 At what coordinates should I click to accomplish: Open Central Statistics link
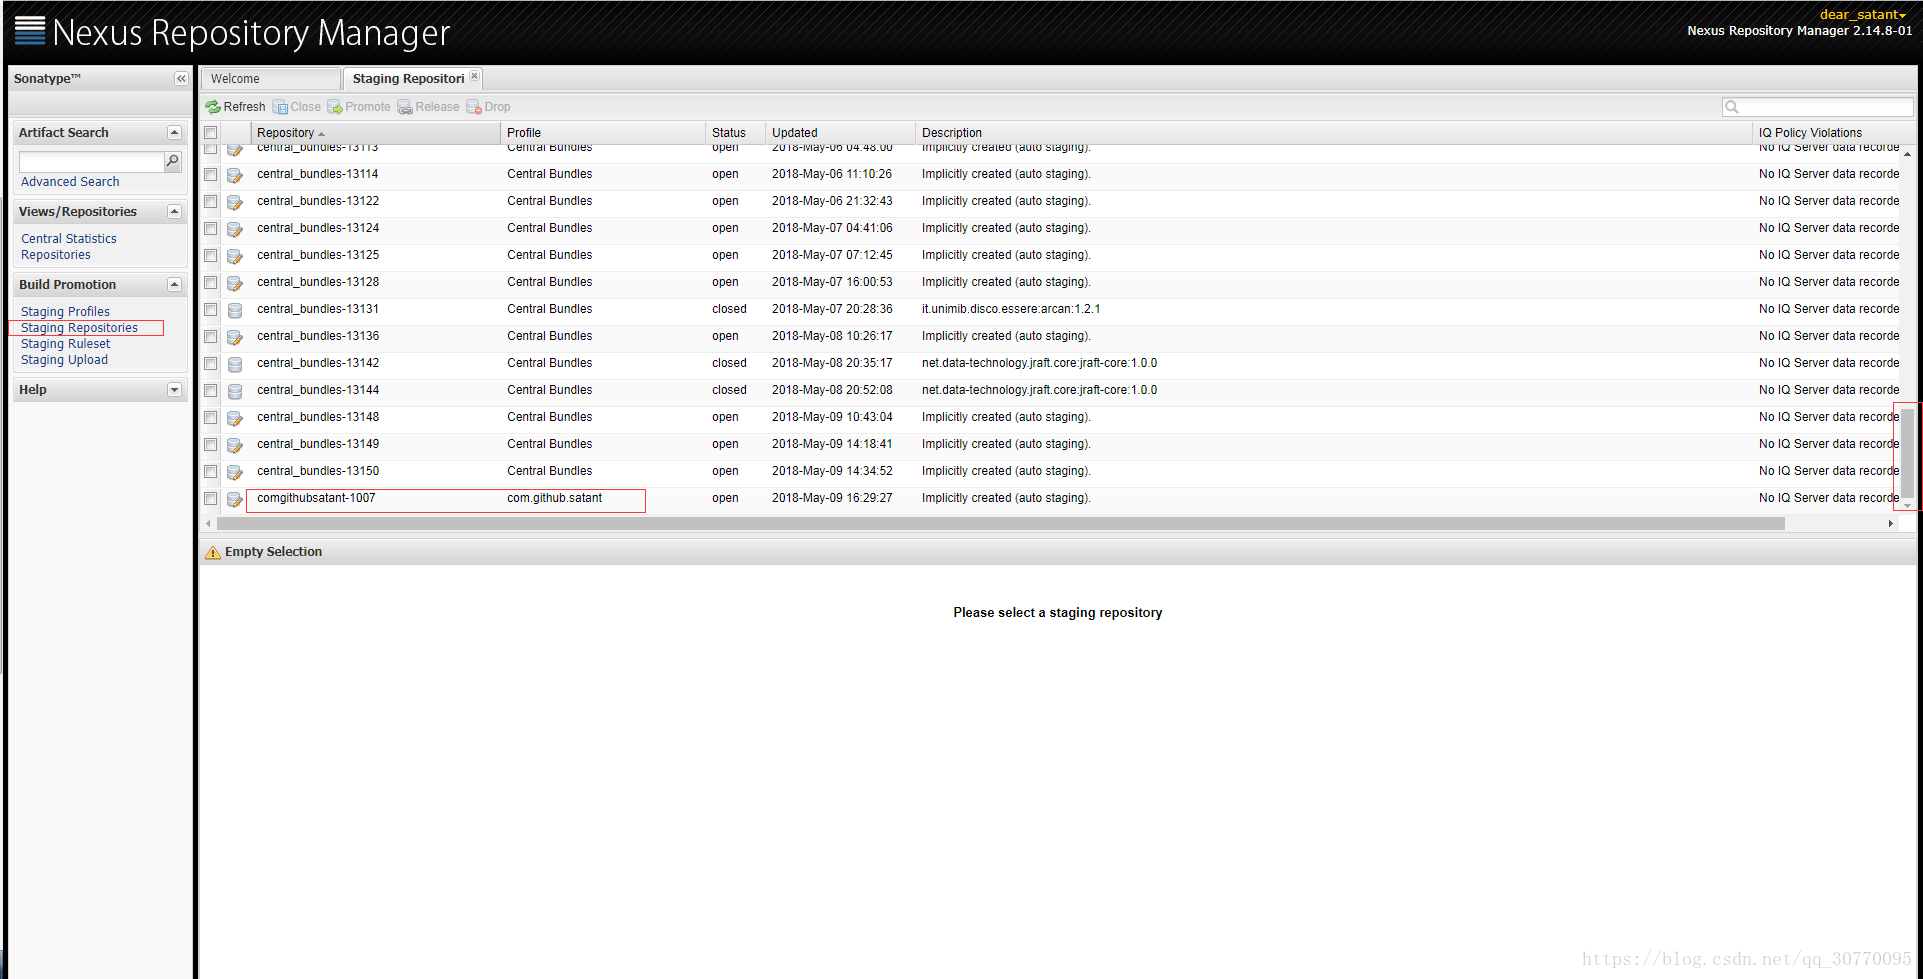coord(69,239)
